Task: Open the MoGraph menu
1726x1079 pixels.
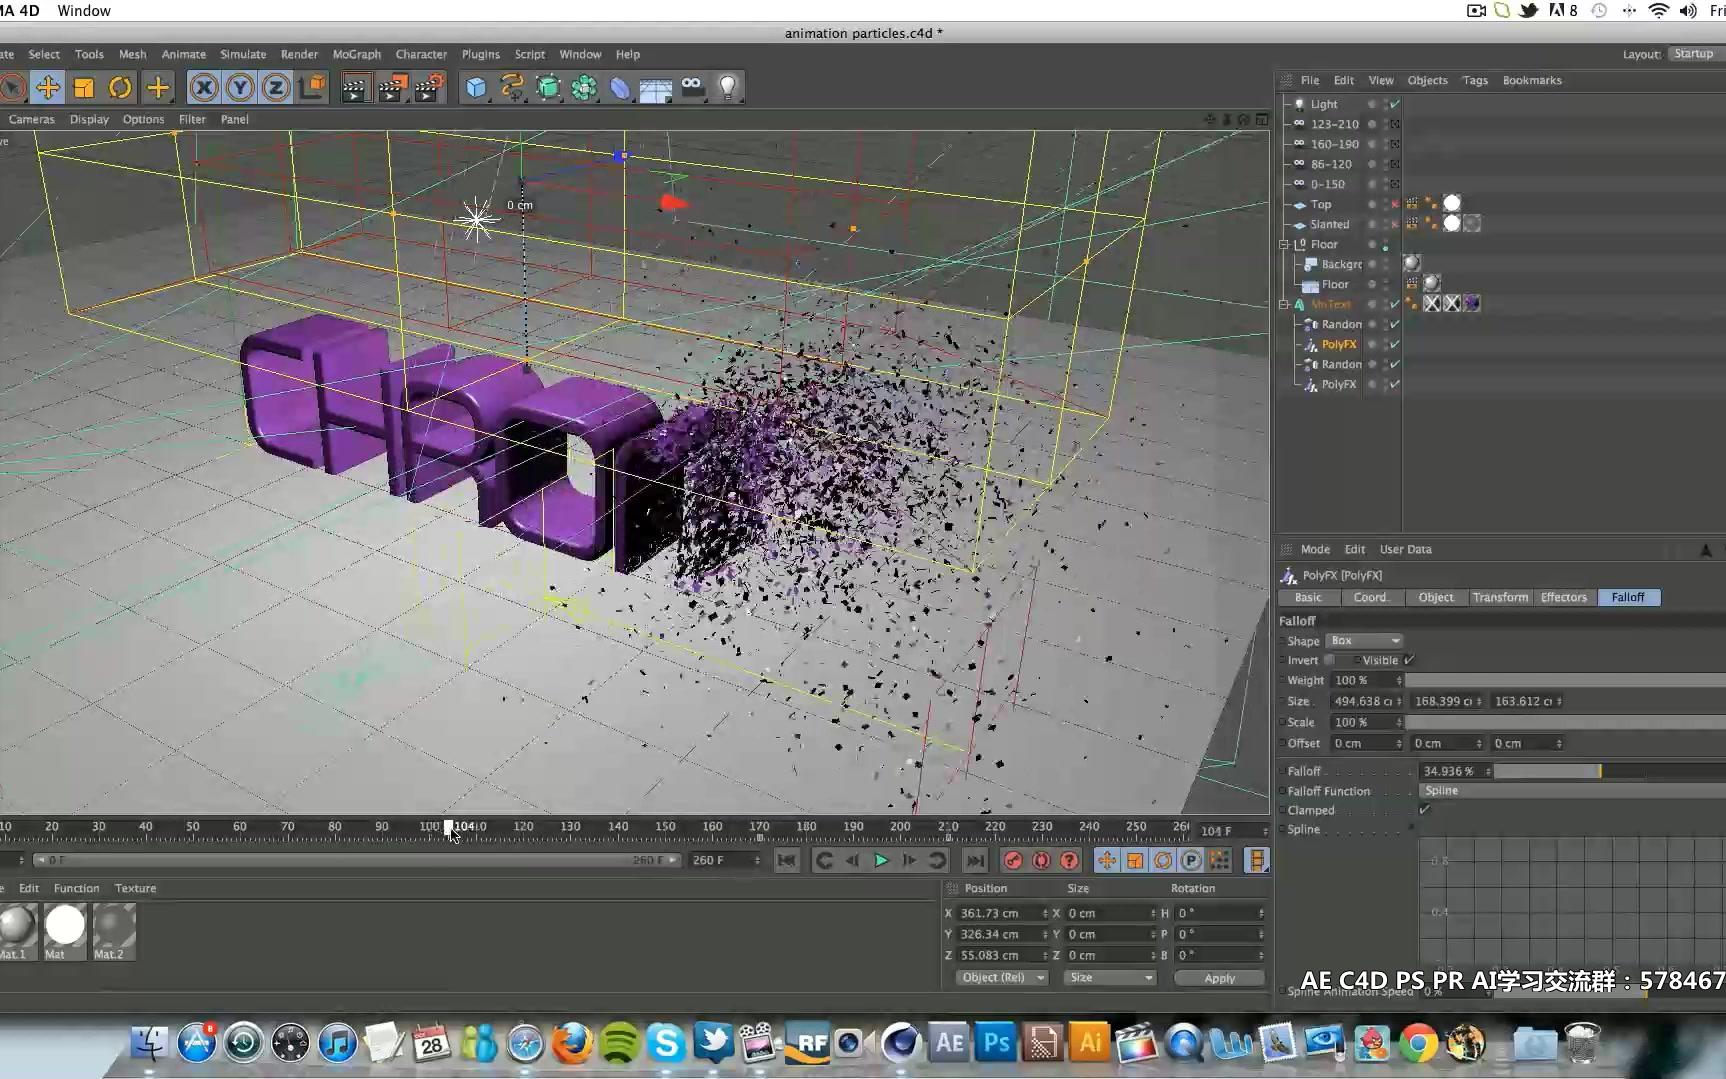Action: coord(356,54)
